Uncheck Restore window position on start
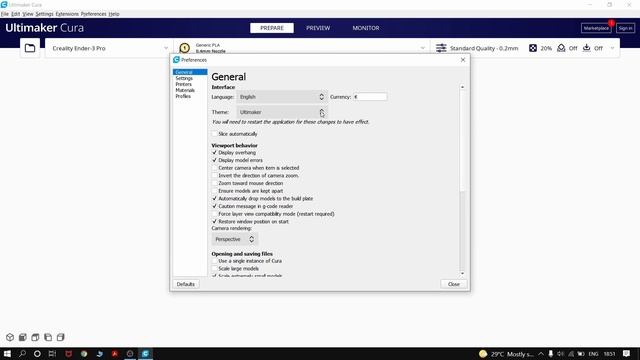 click(x=214, y=221)
